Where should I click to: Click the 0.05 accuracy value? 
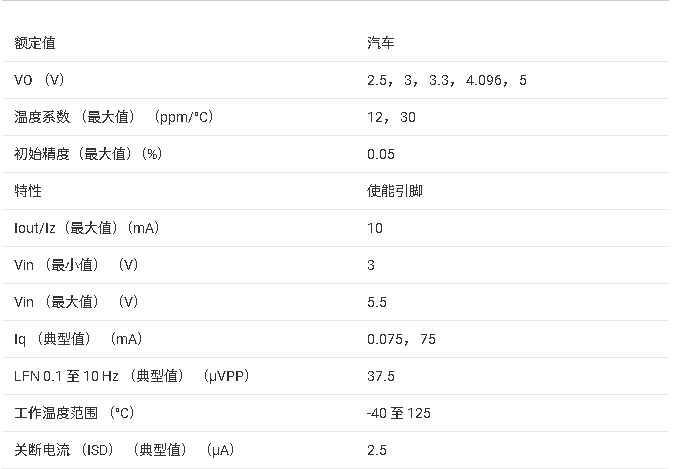tap(381, 154)
